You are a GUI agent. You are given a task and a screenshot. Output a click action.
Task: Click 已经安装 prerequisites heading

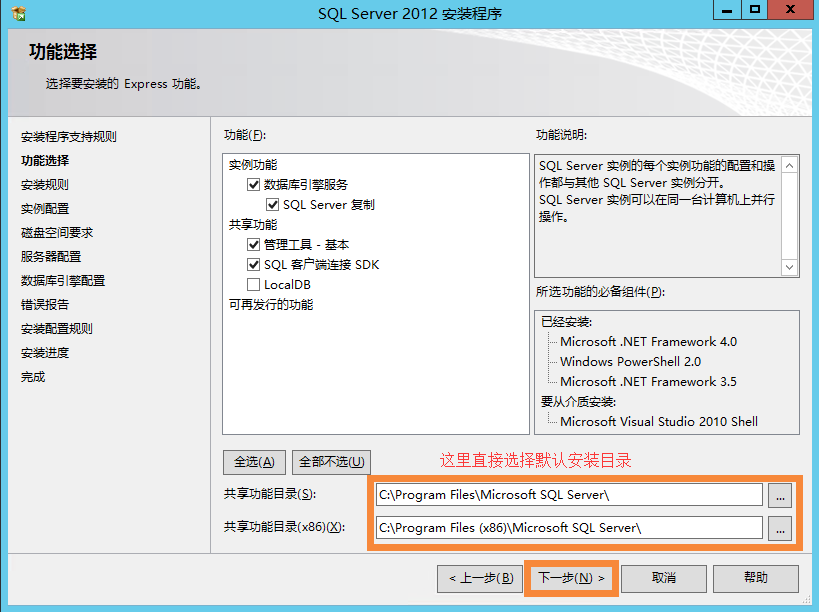pyautogui.click(x=566, y=322)
